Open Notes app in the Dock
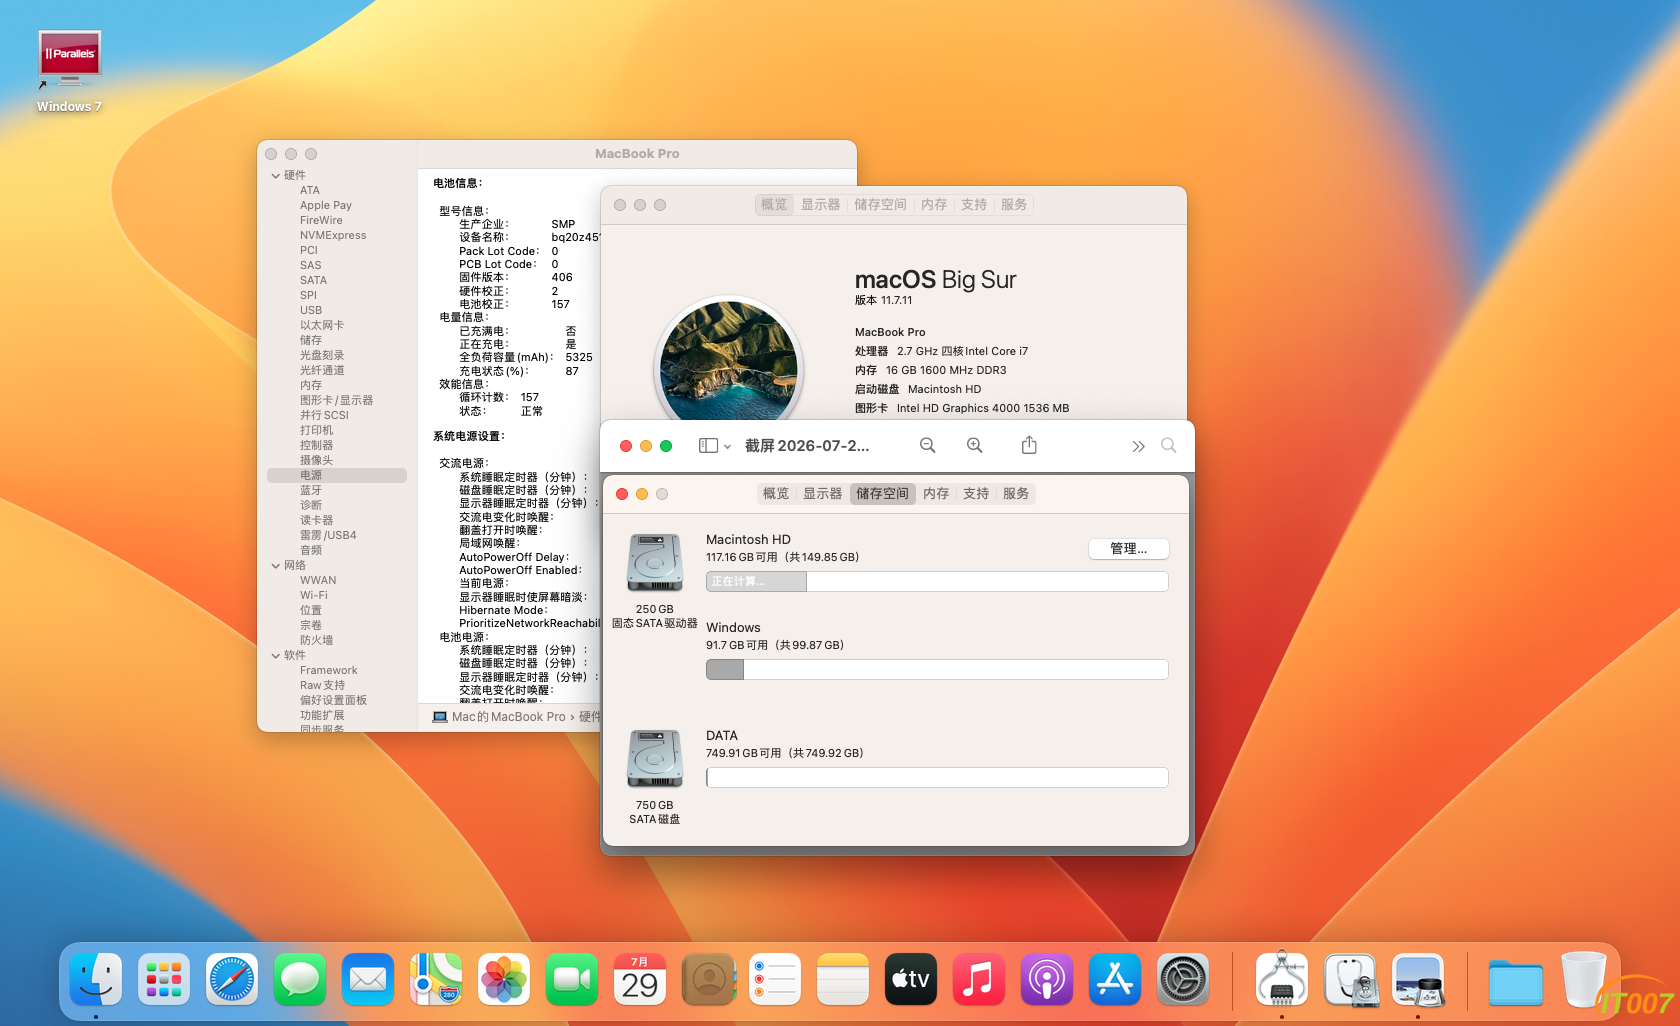This screenshot has width=1680, height=1026. pyautogui.click(x=843, y=979)
